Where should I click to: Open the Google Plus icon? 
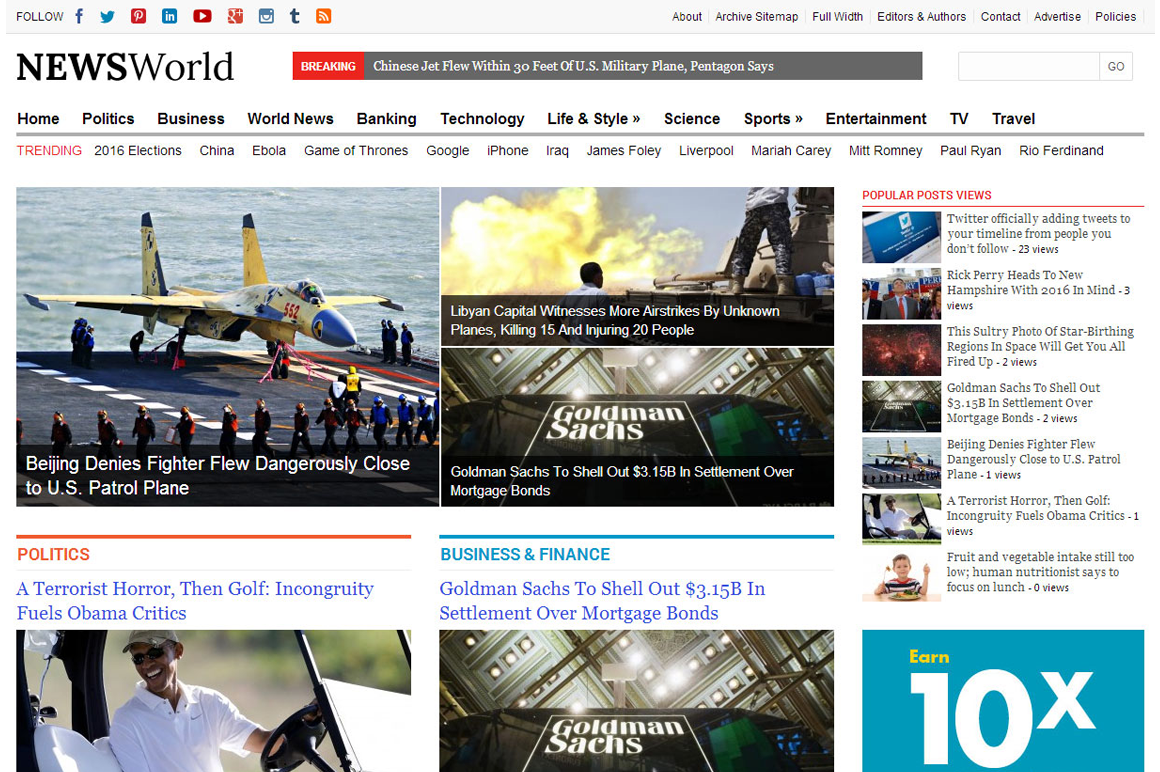tap(235, 16)
